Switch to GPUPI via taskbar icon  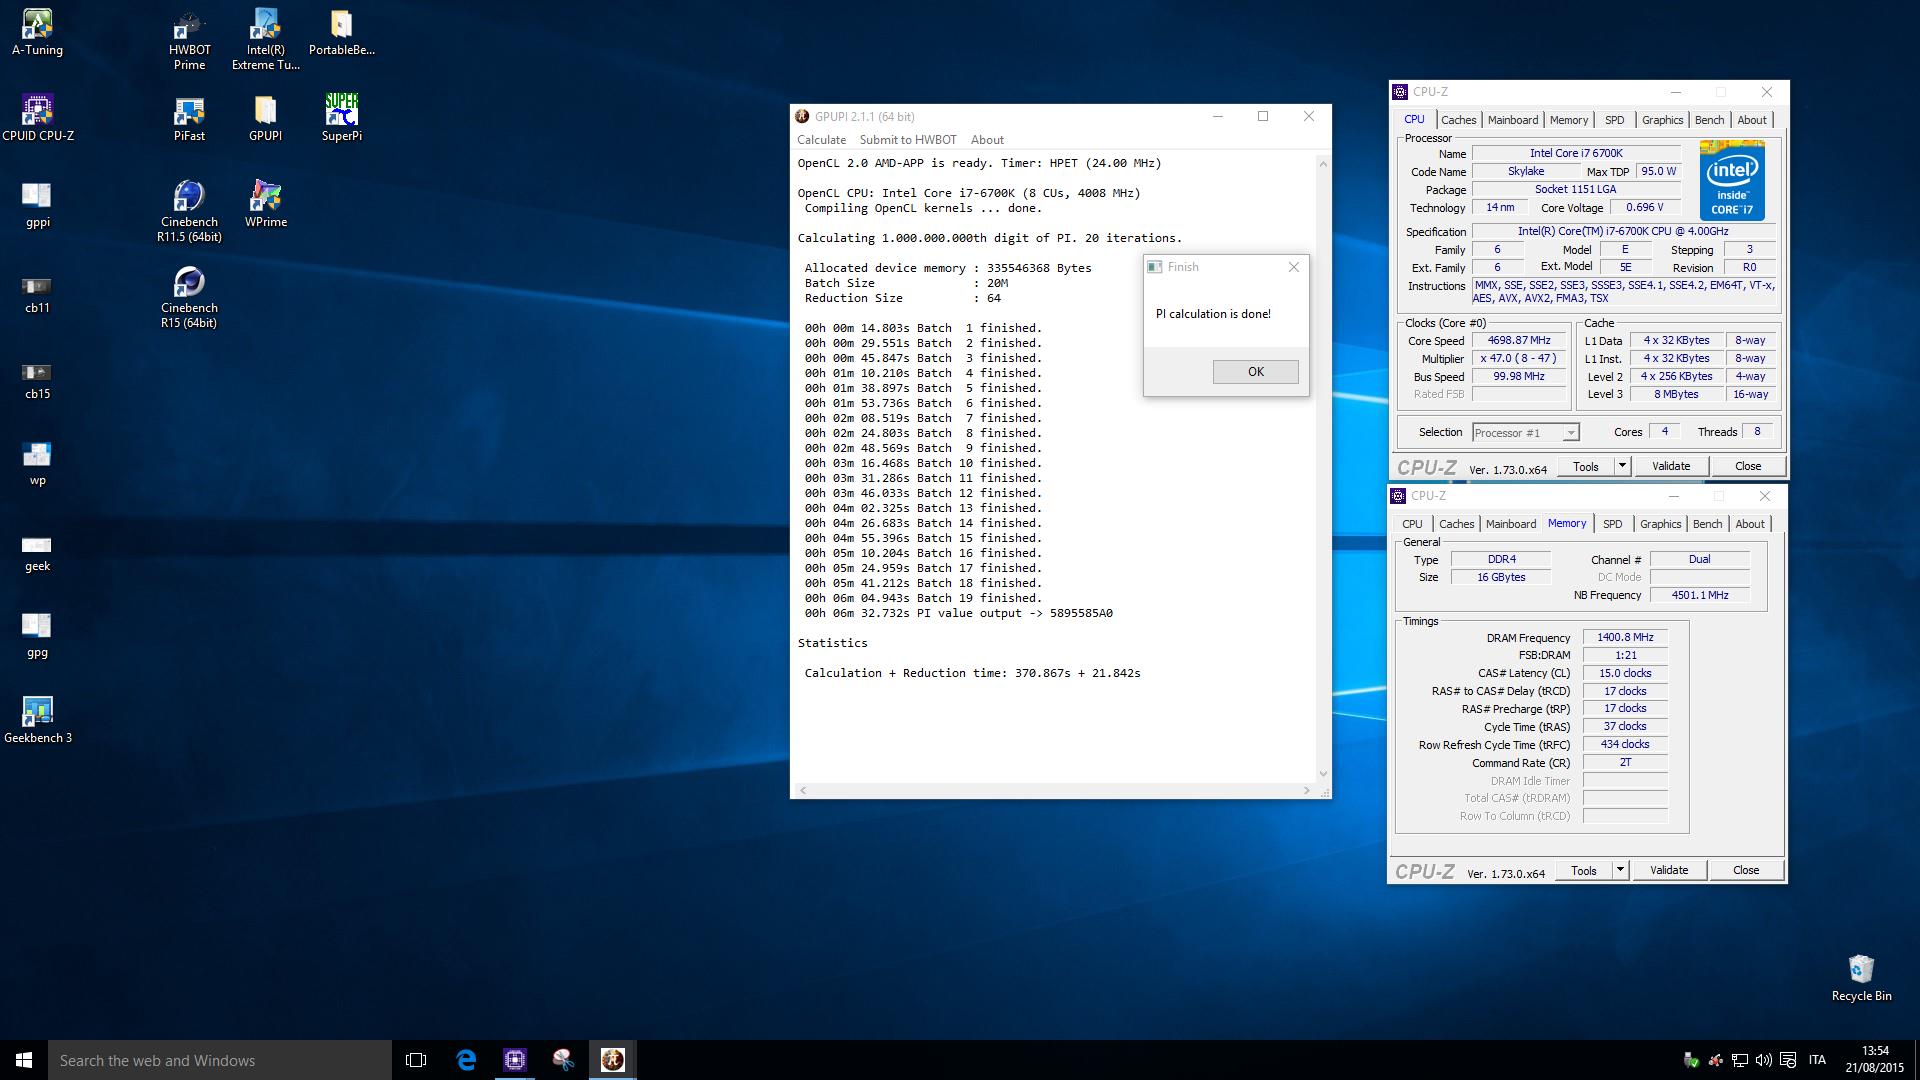[x=613, y=1060]
